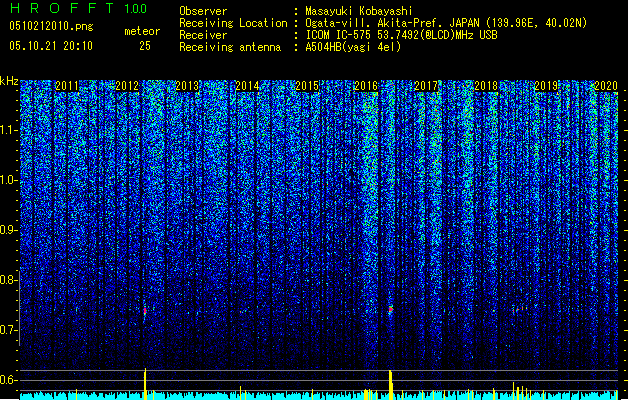Click the HROFFT 1.0.0 title text
The image size is (629, 400).
pos(79,8)
